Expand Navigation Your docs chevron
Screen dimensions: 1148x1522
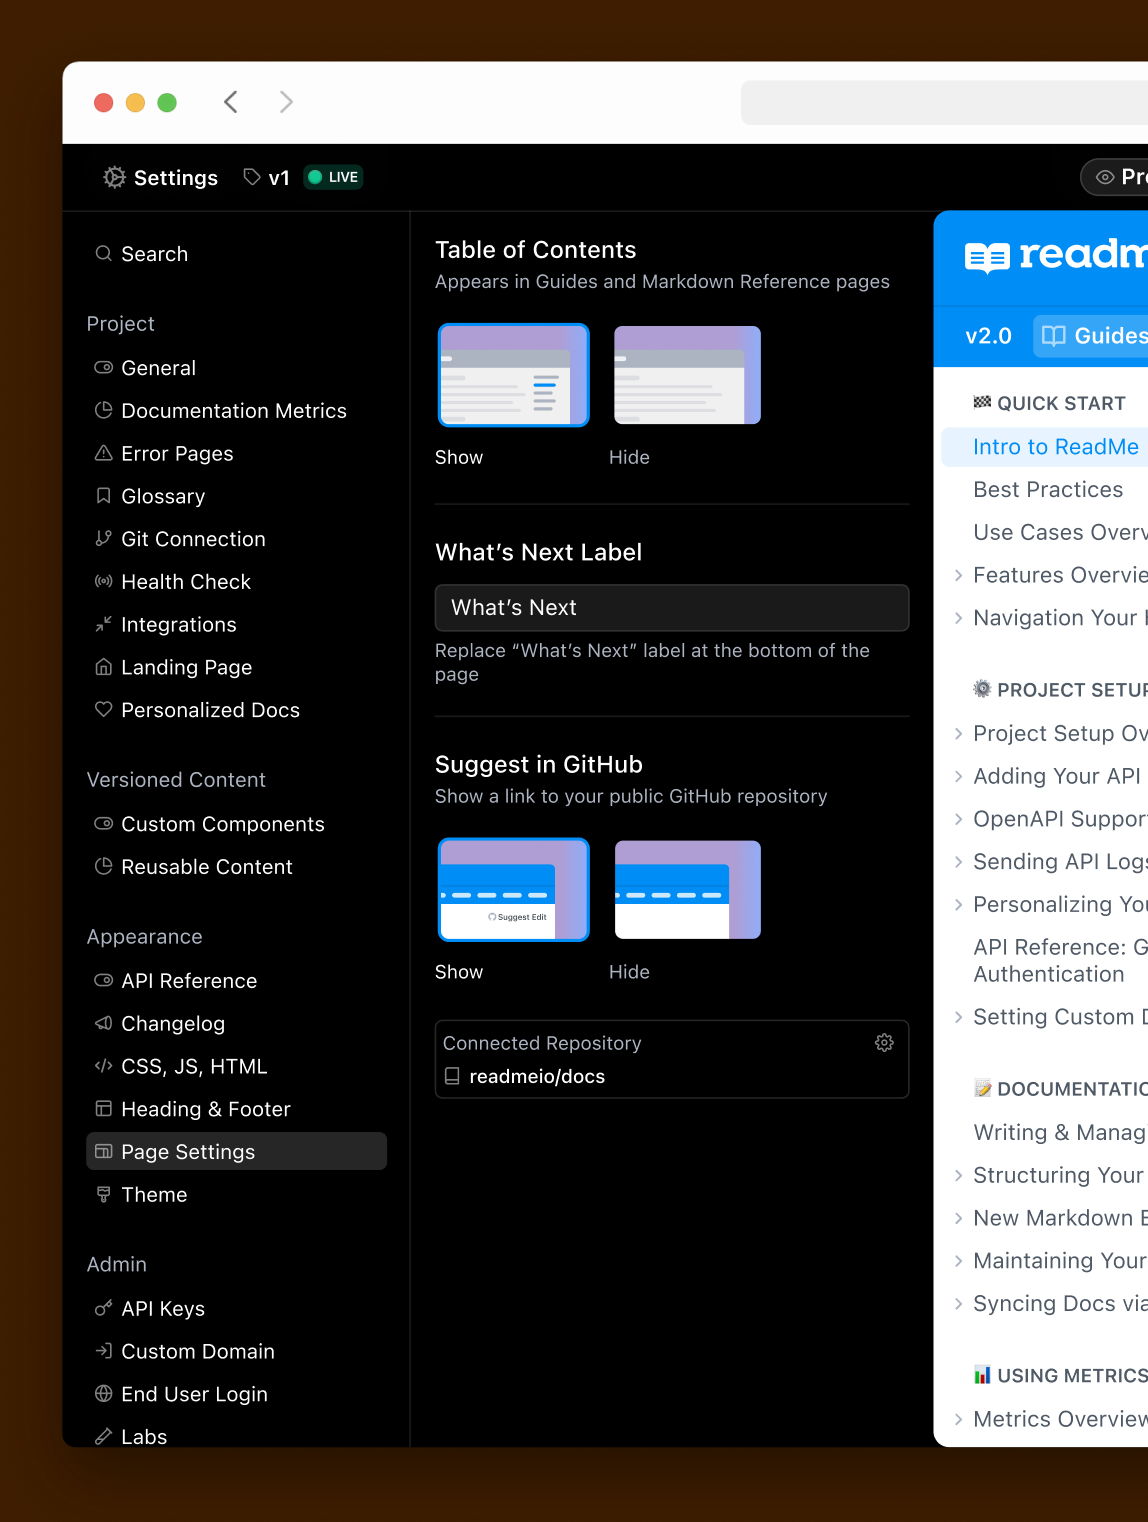point(958,618)
